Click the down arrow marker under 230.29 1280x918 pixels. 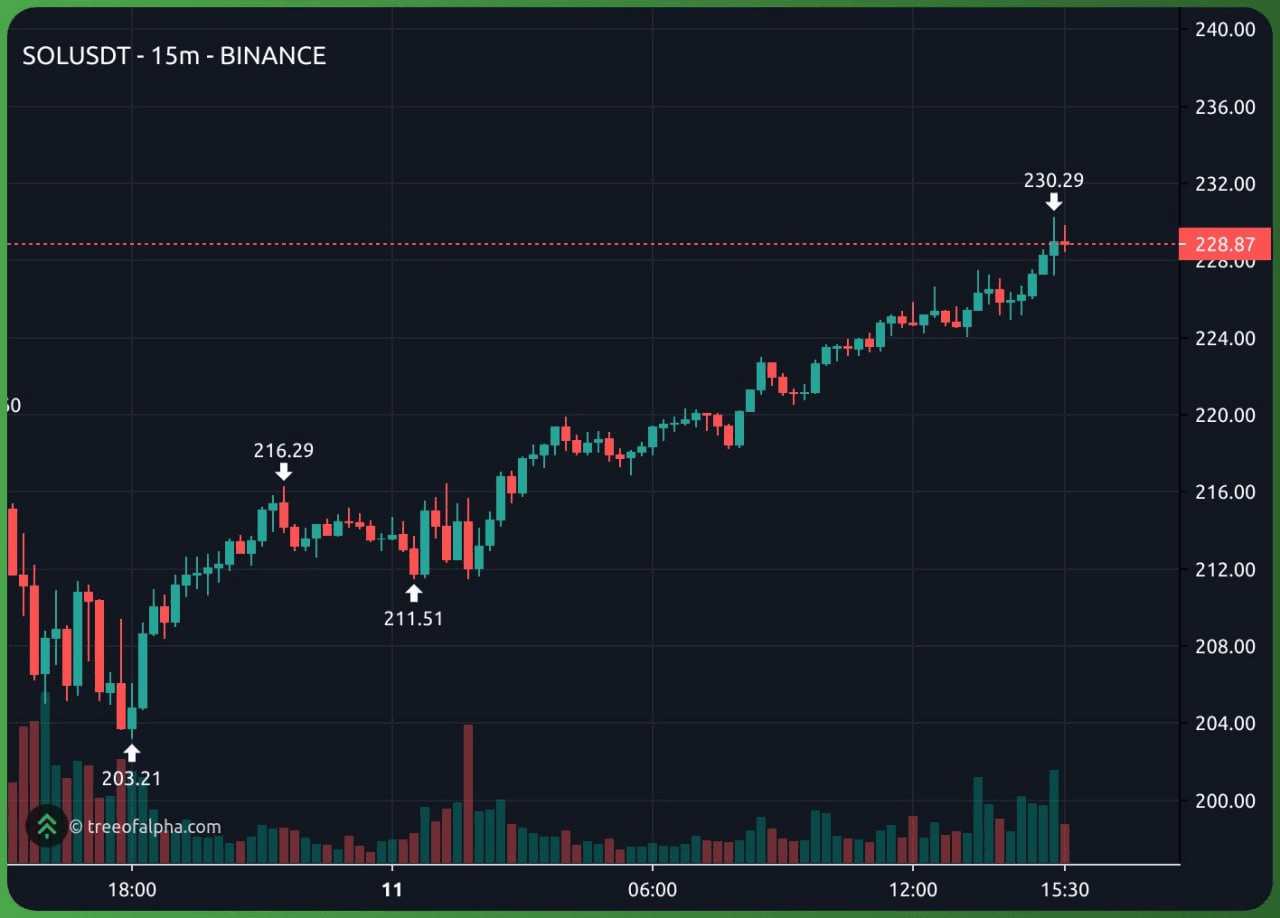tap(1054, 202)
